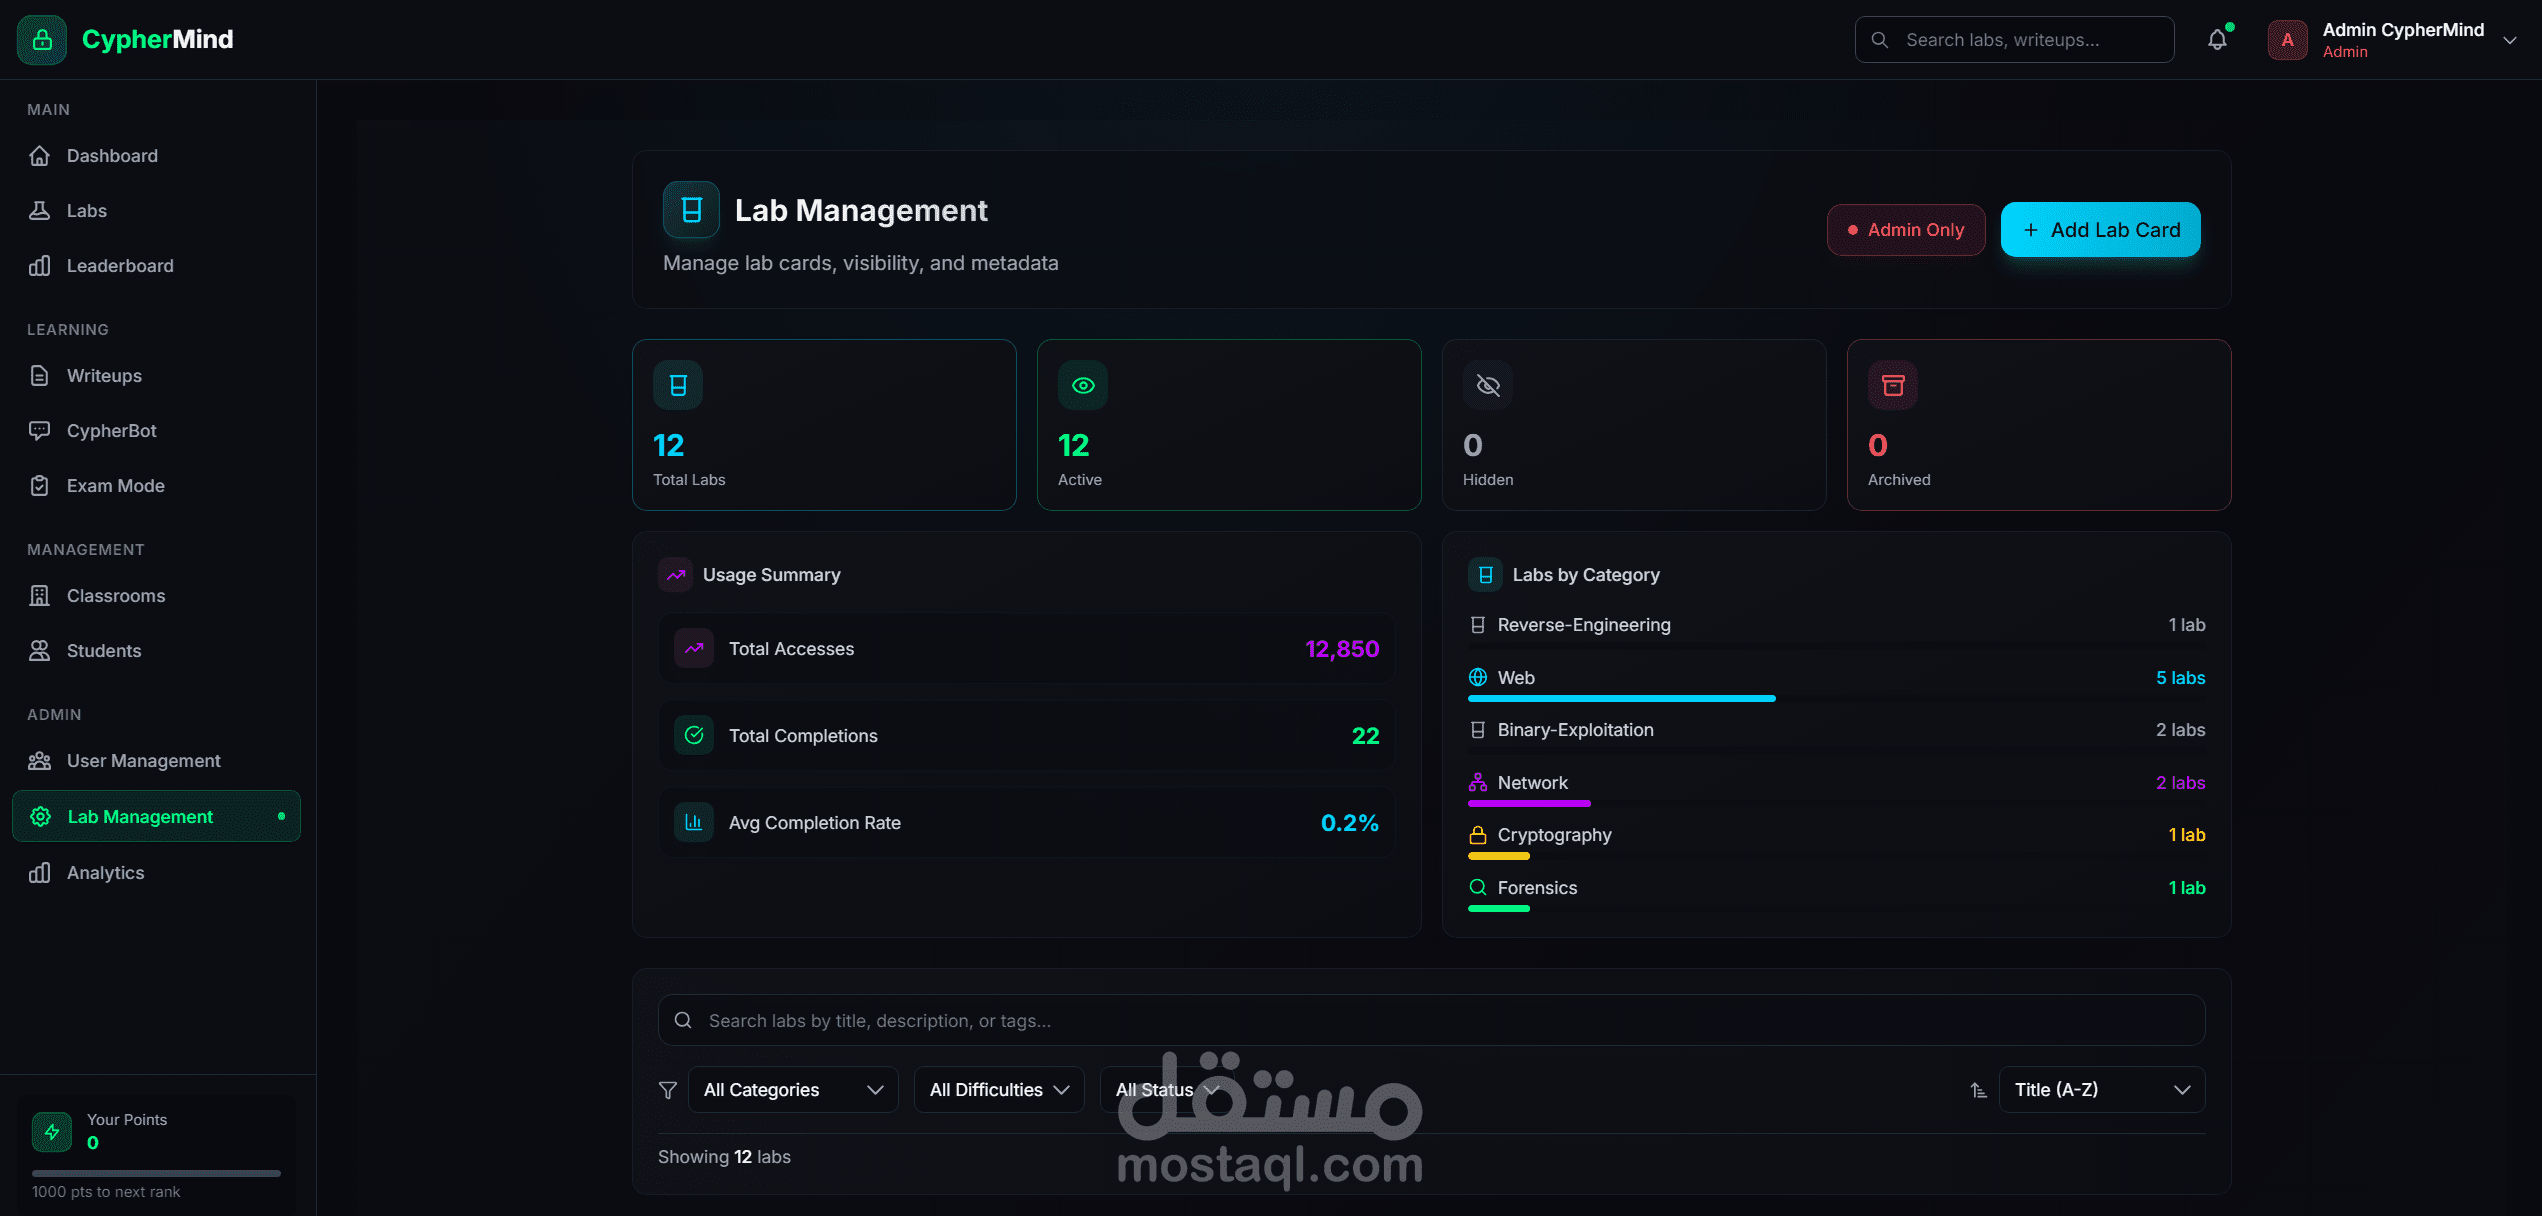This screenshot has height=1216, width=2542.
Task: Click the Admin Only badge
Action: 1905,230
